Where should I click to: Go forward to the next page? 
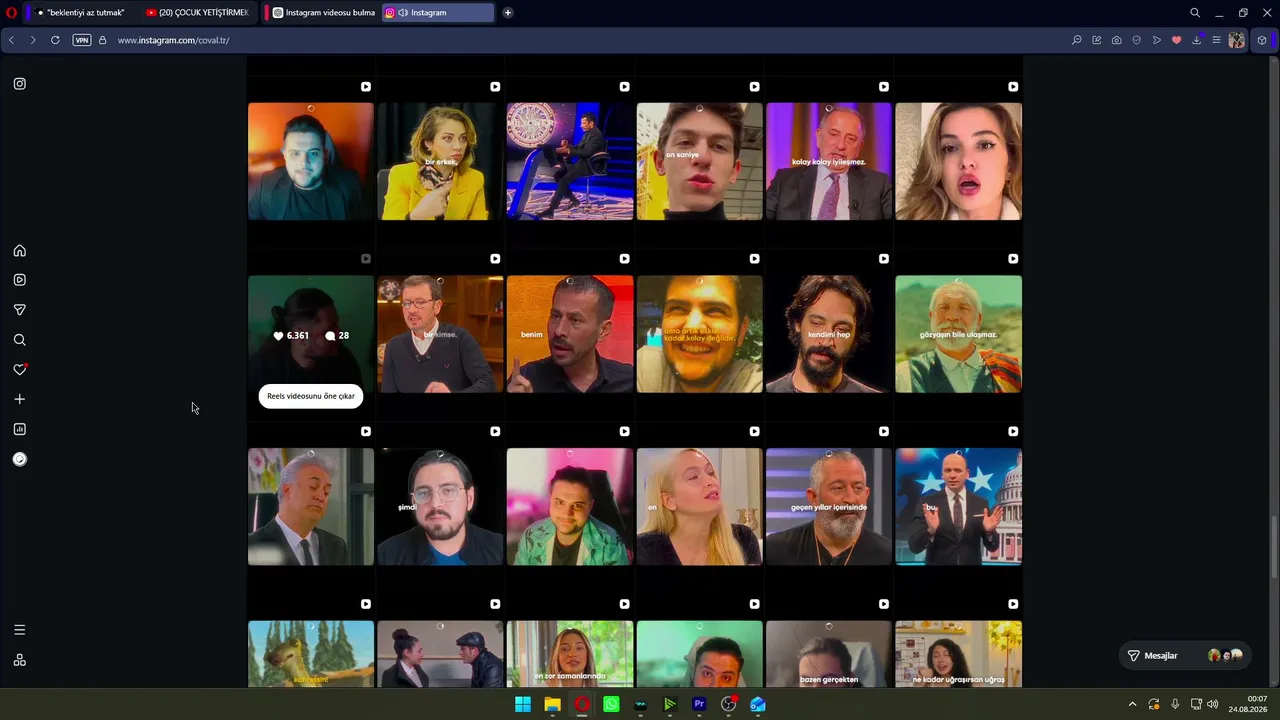click(32, 40)
